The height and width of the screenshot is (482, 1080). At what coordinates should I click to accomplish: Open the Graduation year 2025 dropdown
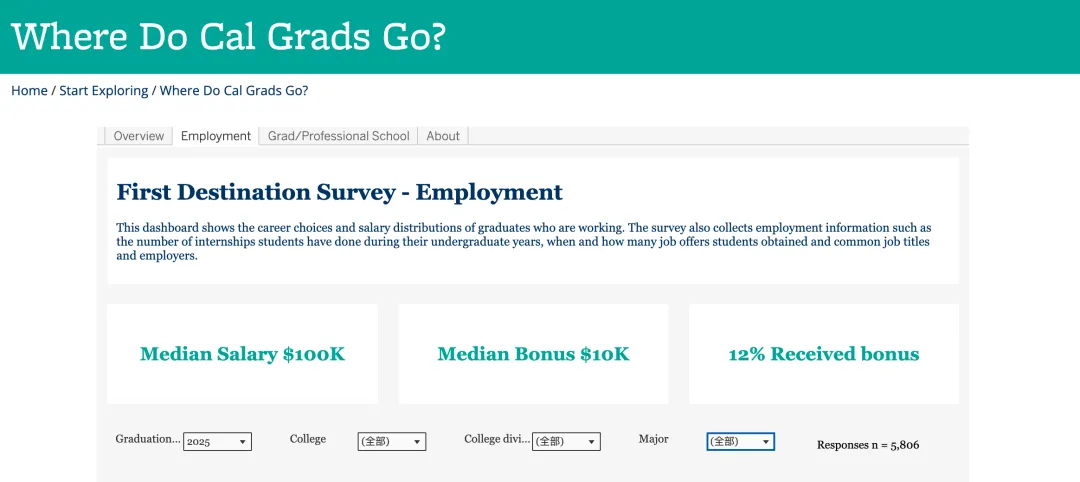[217, 441]
